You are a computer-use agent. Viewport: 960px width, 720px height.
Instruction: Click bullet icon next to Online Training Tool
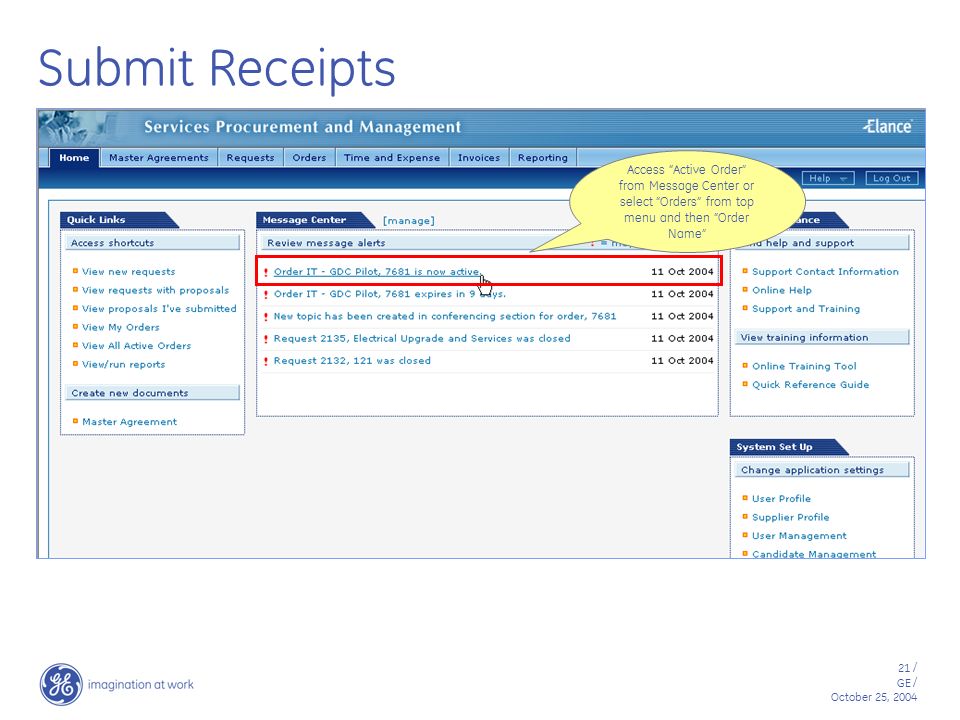(745, 365)
